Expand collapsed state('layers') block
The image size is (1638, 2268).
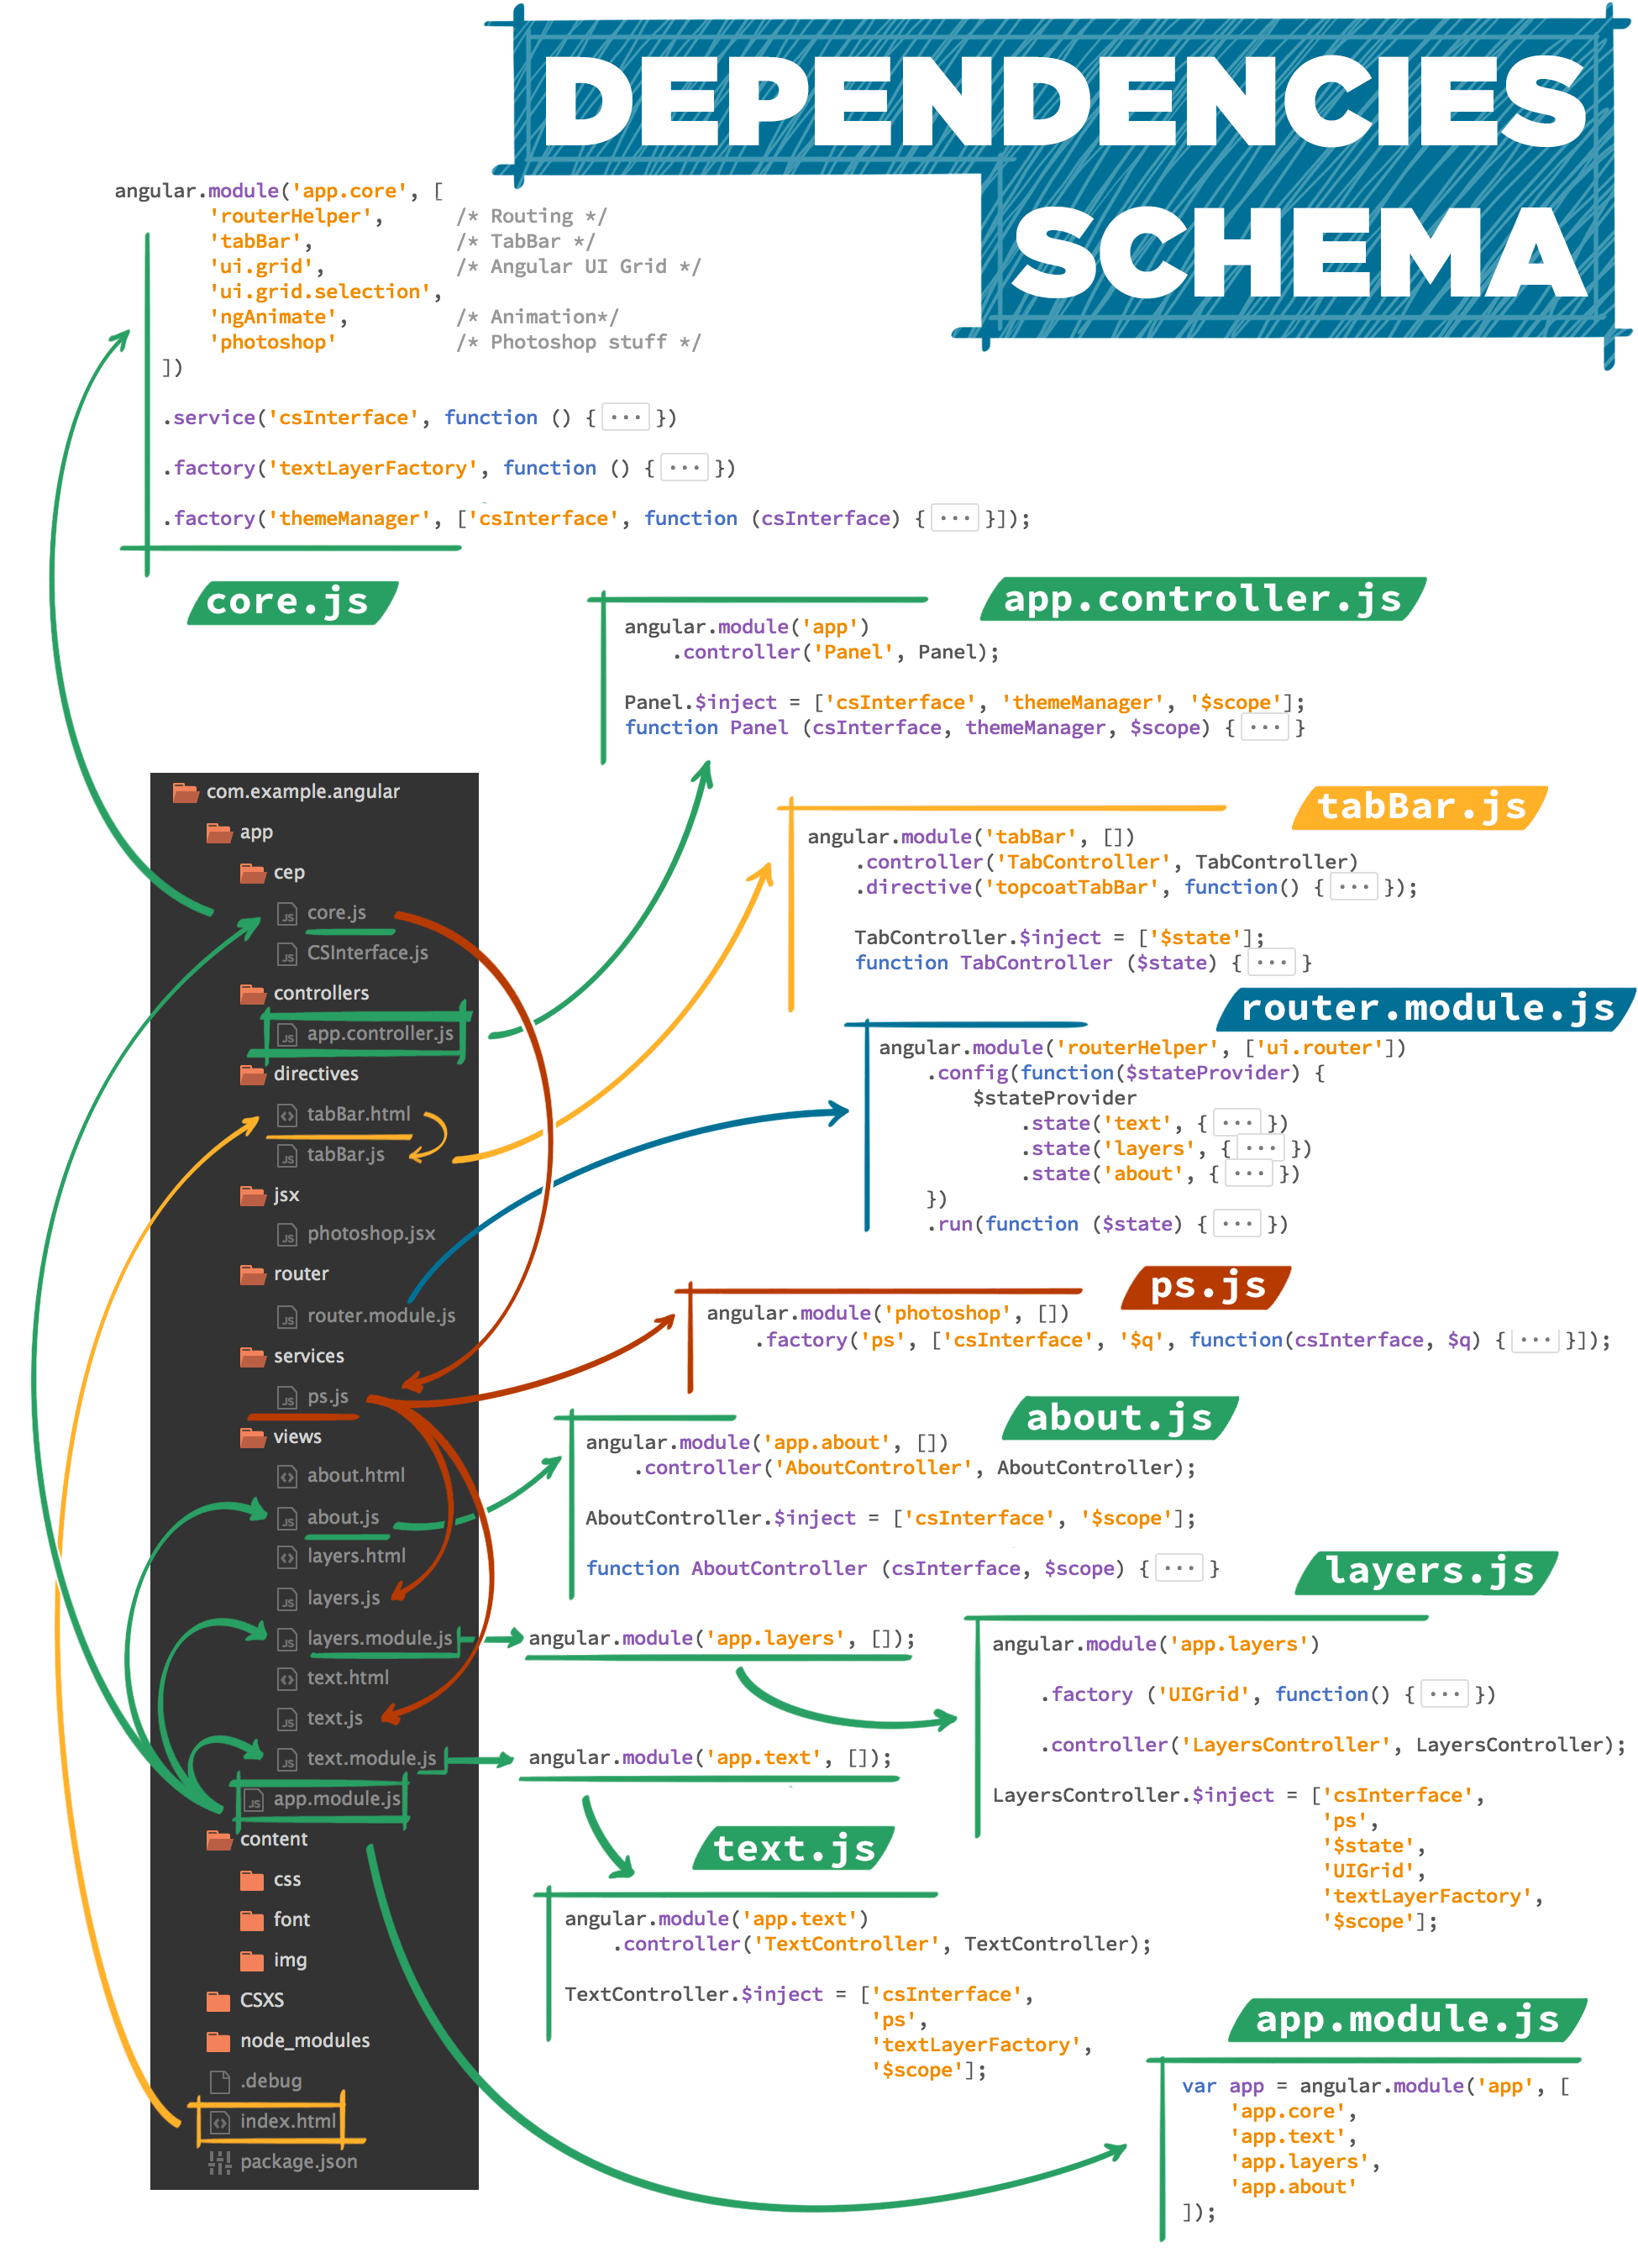[1261, 1148]
